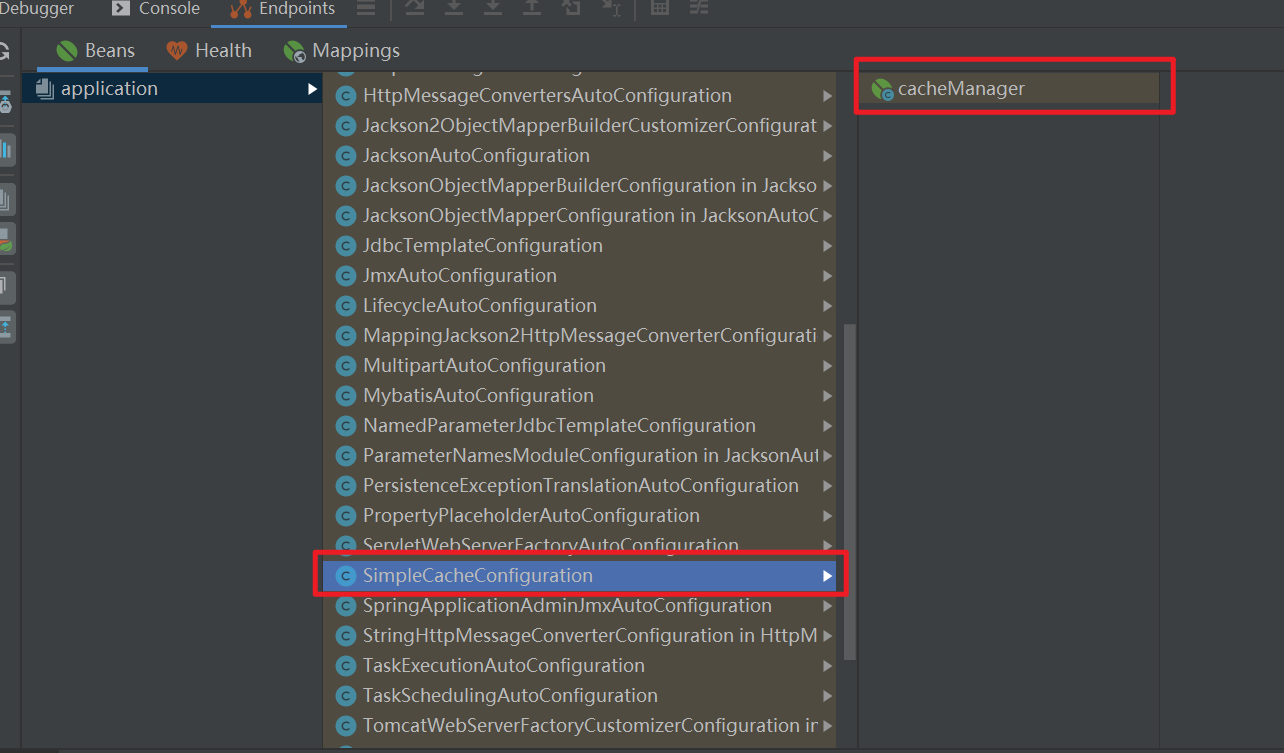Click the Step Out toolbar icon
Screen dimensions: 1284x753
pyautogui.click(x=531, y=8)
